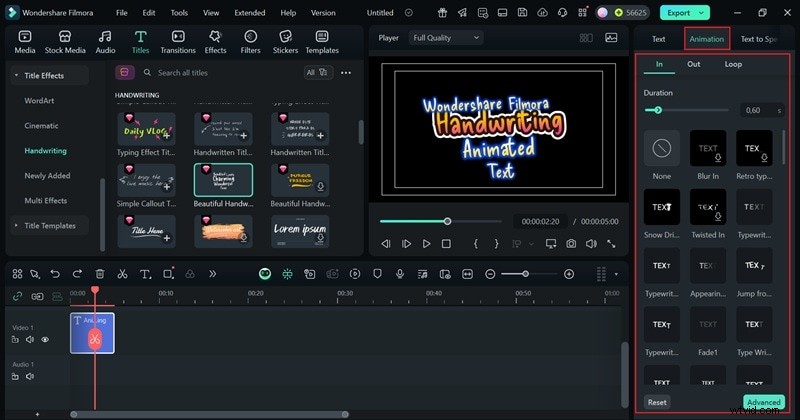
Task: Toggle Video 1 track visibility eye
Action: point(45,339)
